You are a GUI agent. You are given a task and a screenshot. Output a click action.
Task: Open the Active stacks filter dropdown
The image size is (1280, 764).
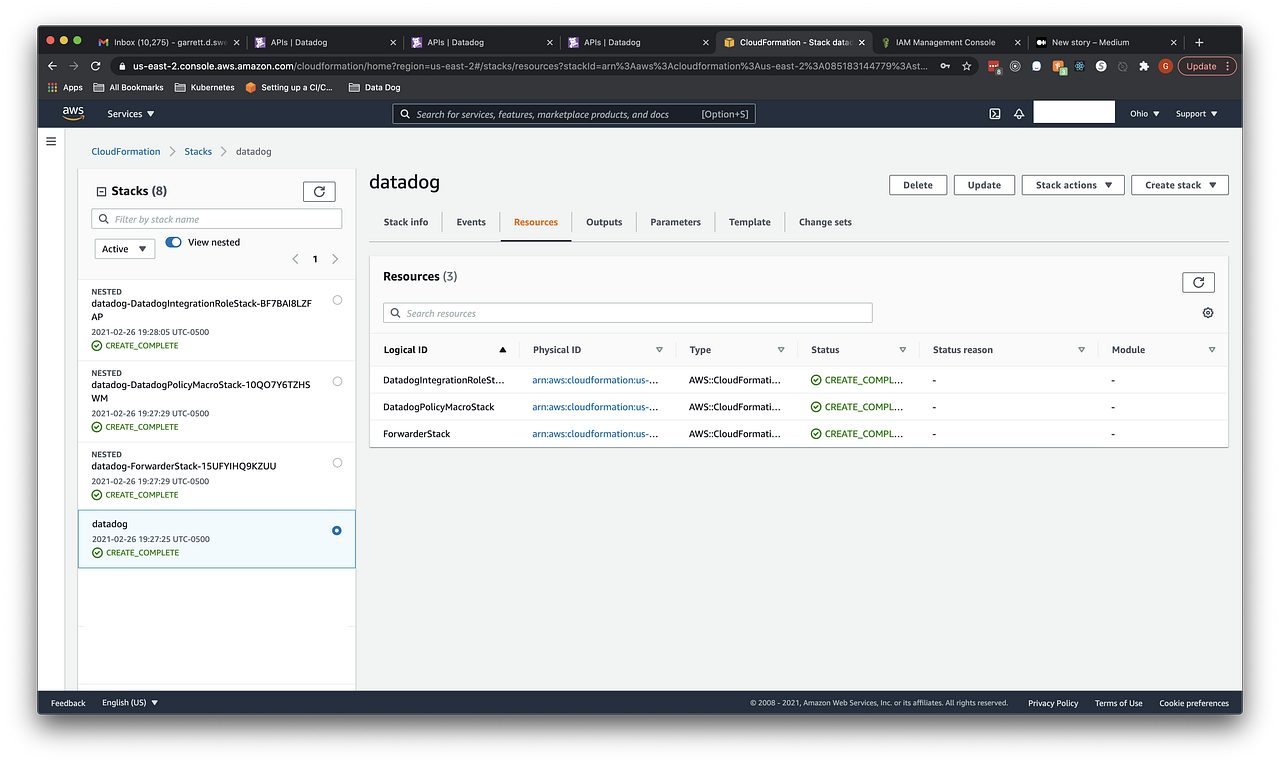(124, 248)
